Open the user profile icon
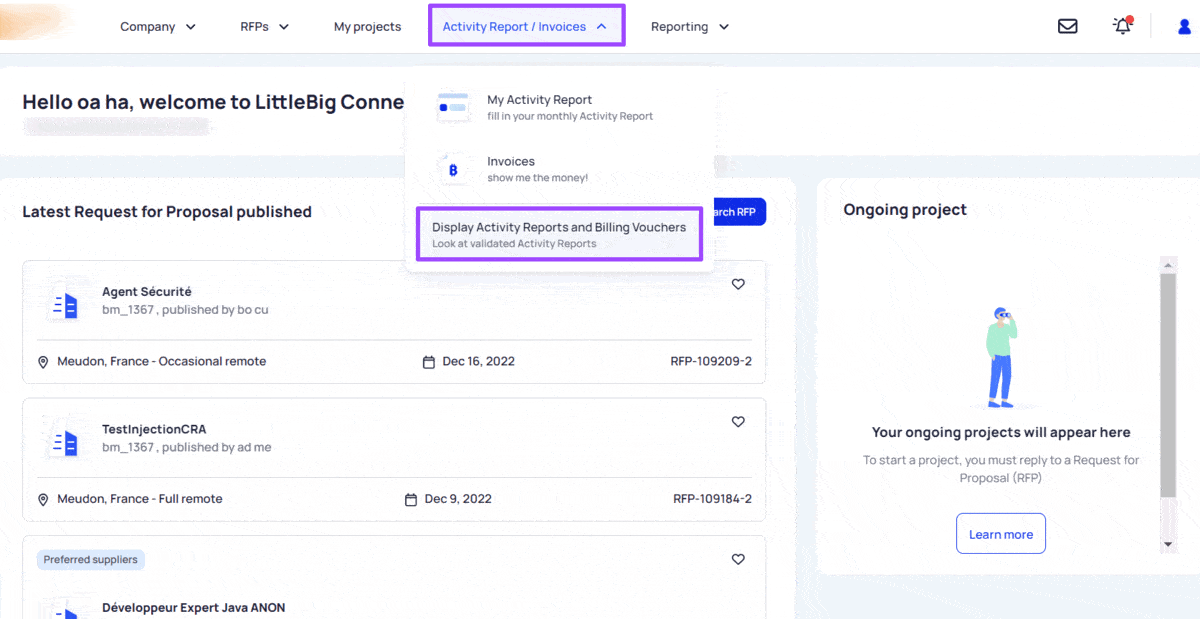This screenshot has height=619, width=1200. (1185, 27)
